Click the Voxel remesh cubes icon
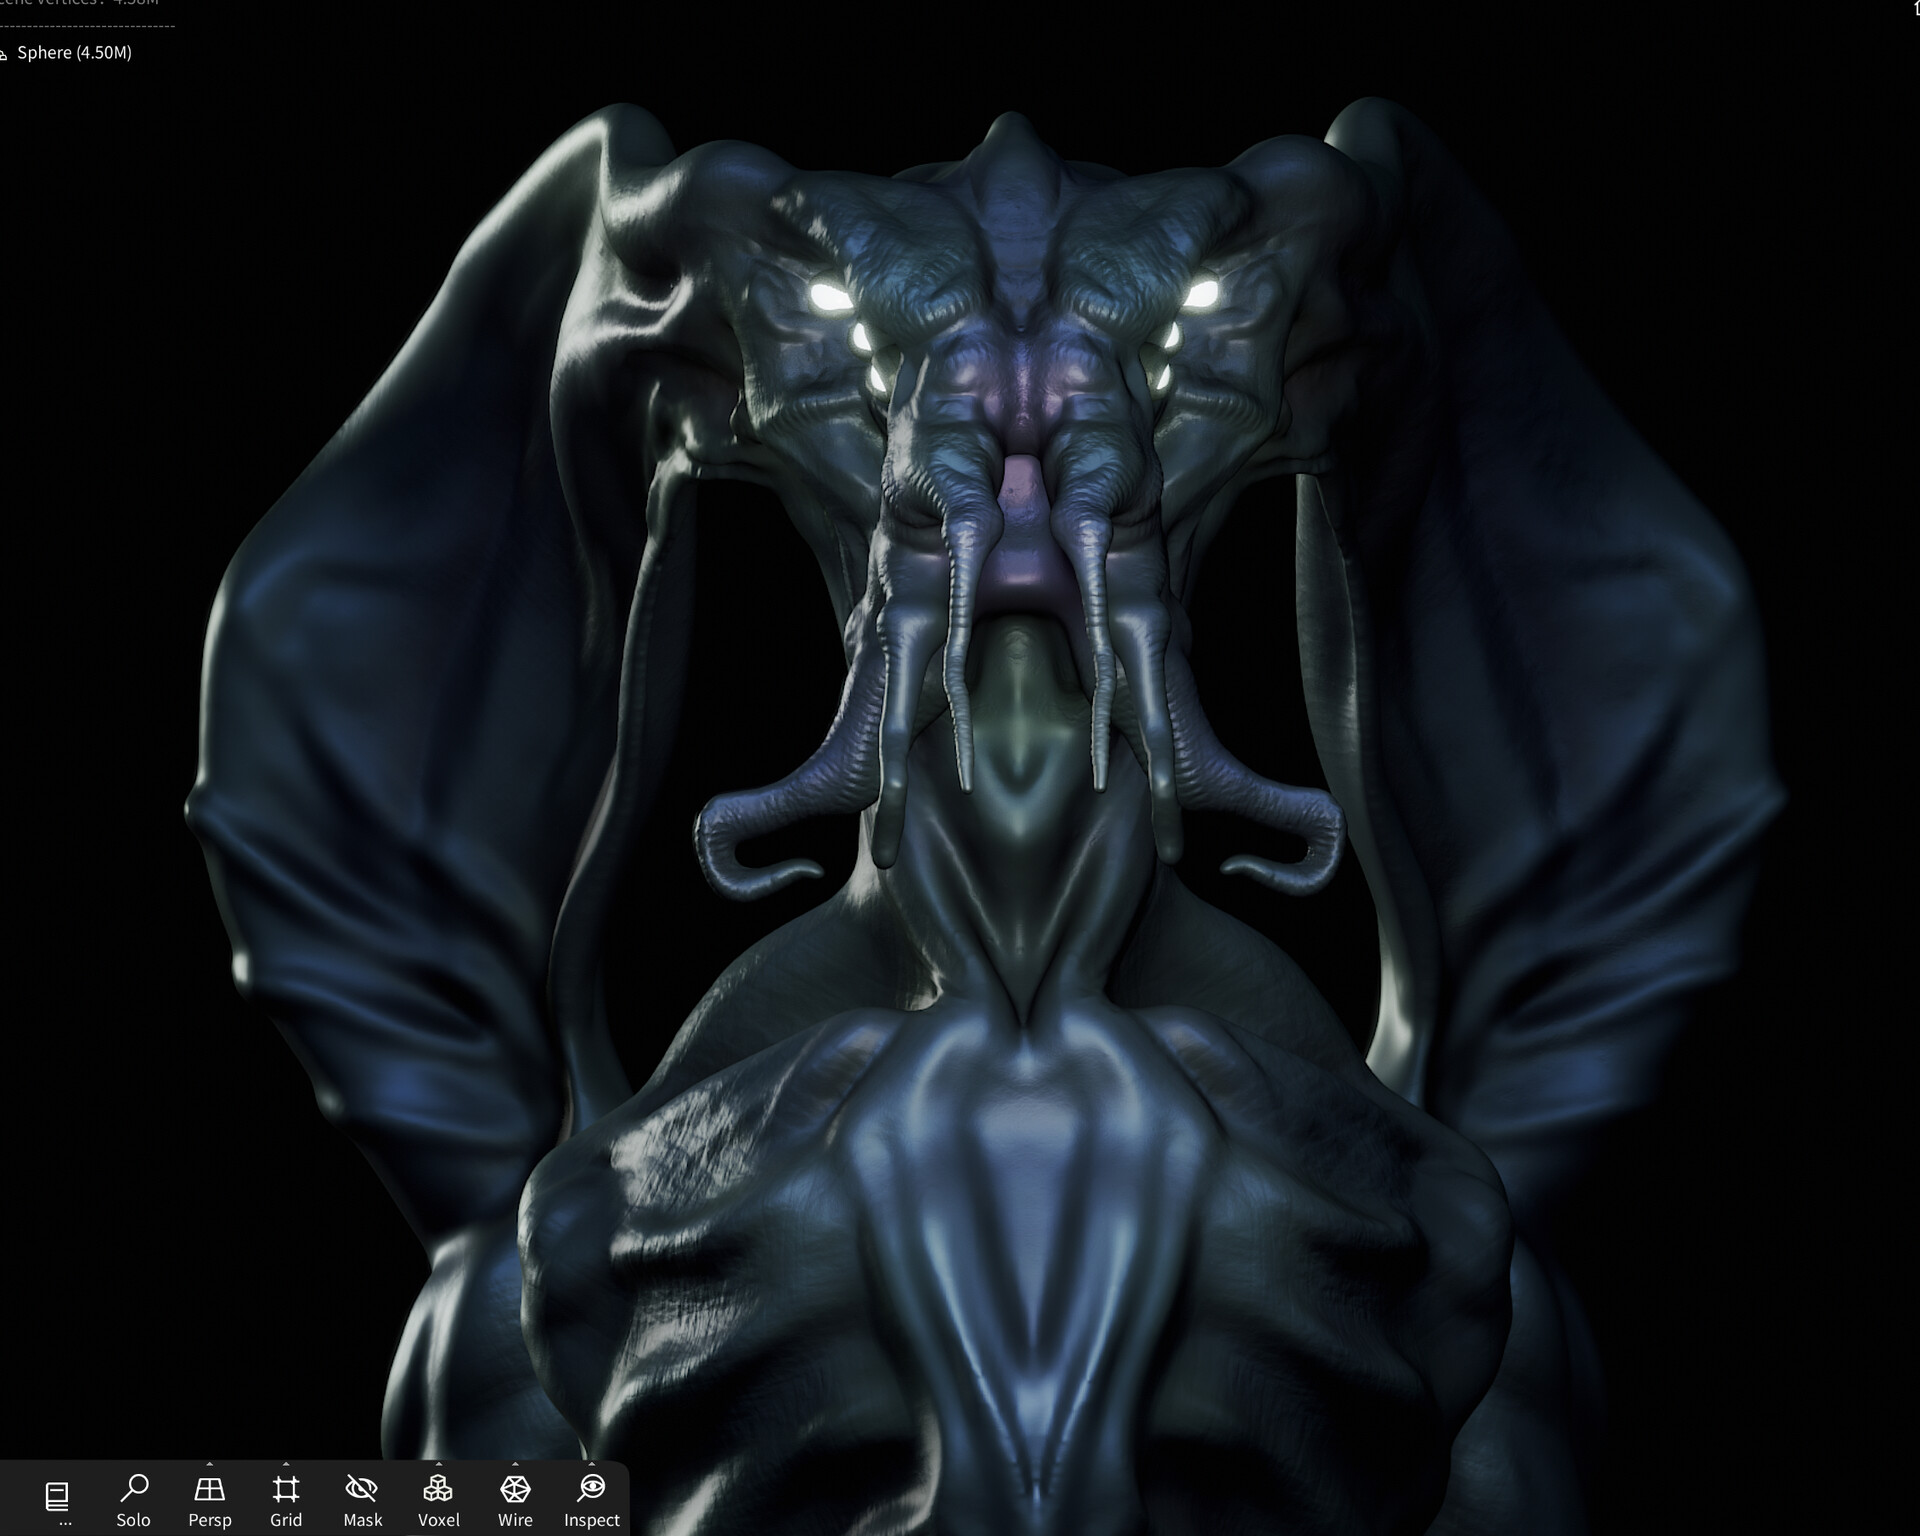This screenshot has width=1920, height=1536. click(x=438, y=1489)
